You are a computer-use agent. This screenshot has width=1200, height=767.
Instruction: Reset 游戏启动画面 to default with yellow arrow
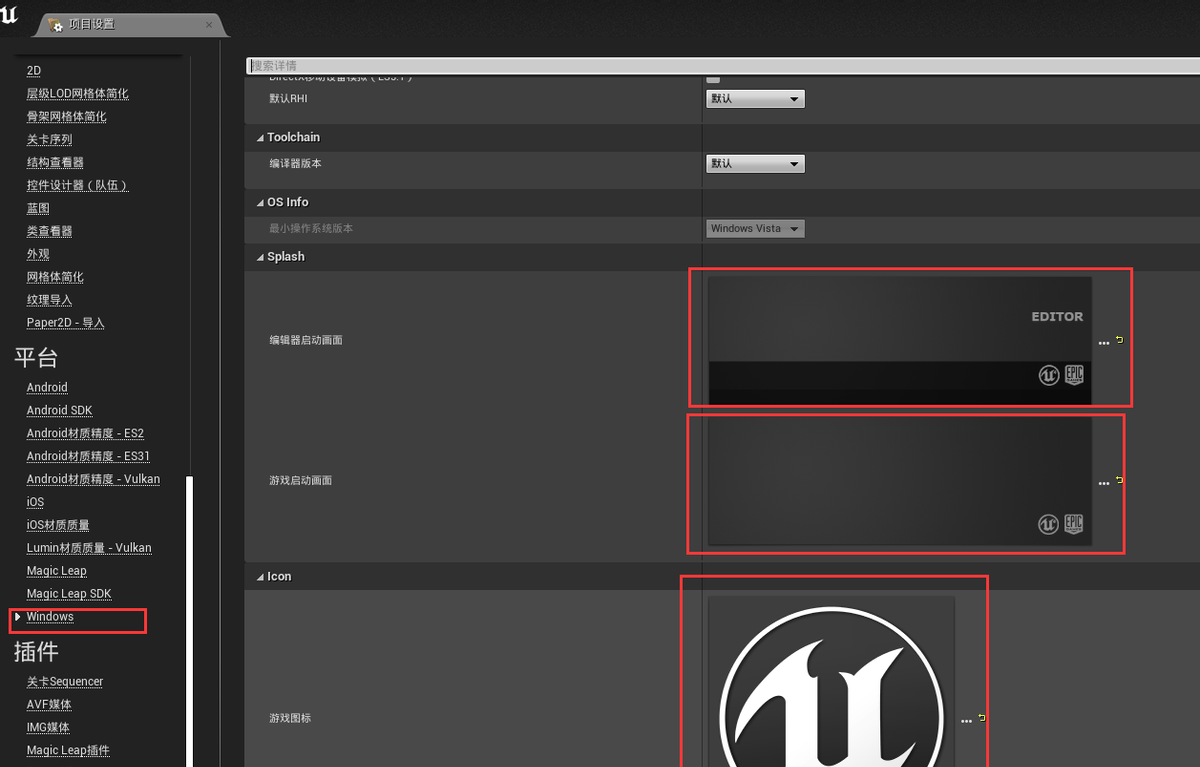1119,480
